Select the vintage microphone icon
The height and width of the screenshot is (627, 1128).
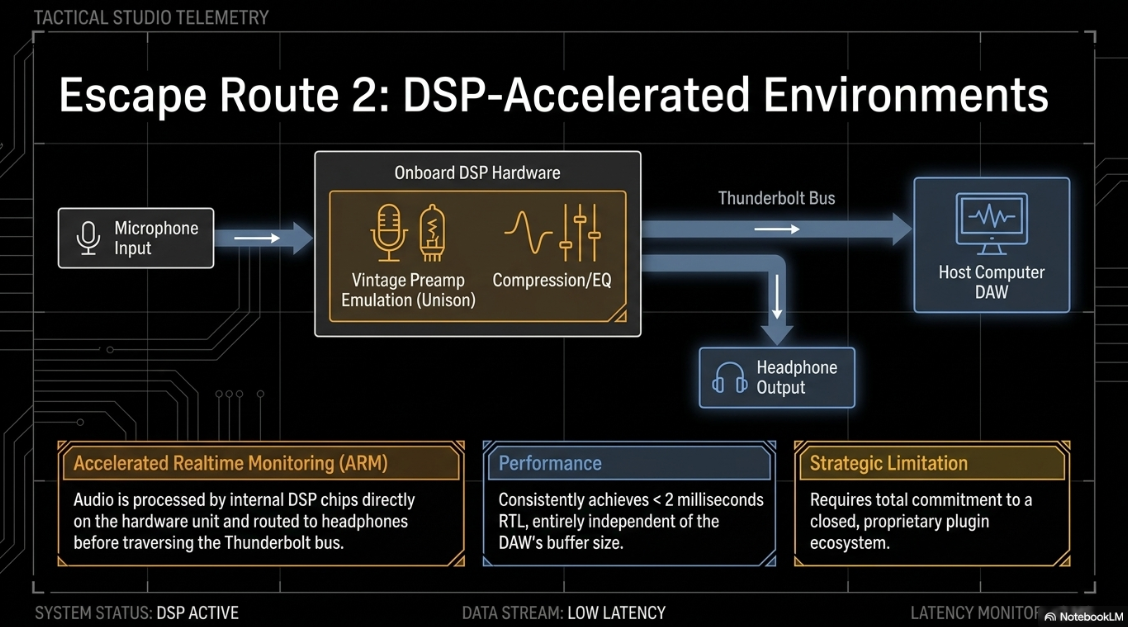pyautogui.click(x=388, y=232)
